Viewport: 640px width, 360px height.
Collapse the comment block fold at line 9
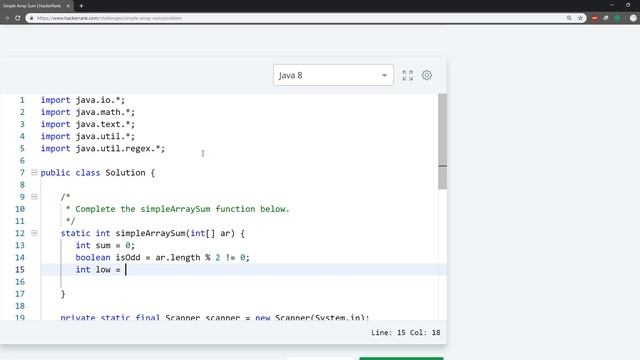point(34,197)
